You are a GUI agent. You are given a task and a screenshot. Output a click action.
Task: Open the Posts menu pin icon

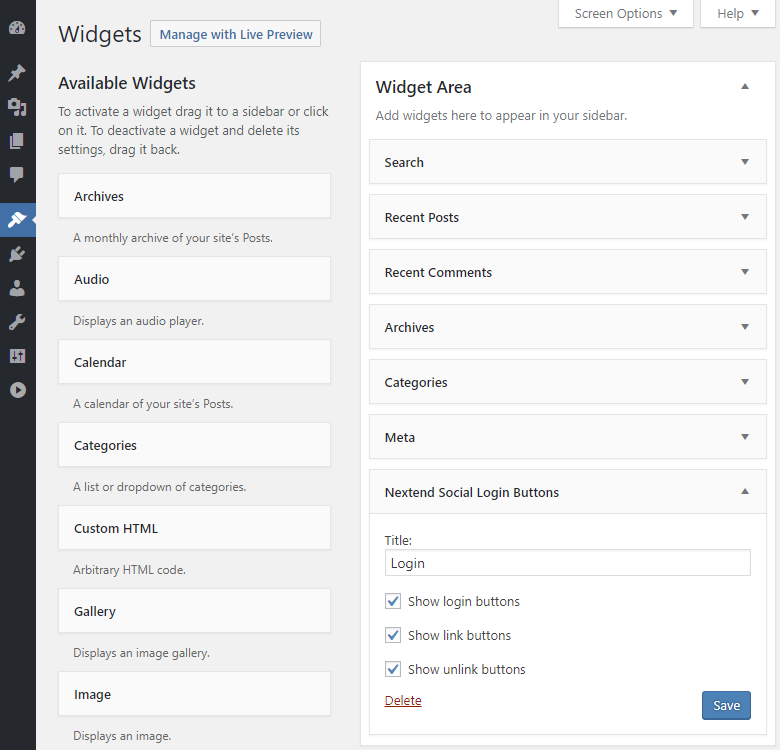(x=17, y=73)
